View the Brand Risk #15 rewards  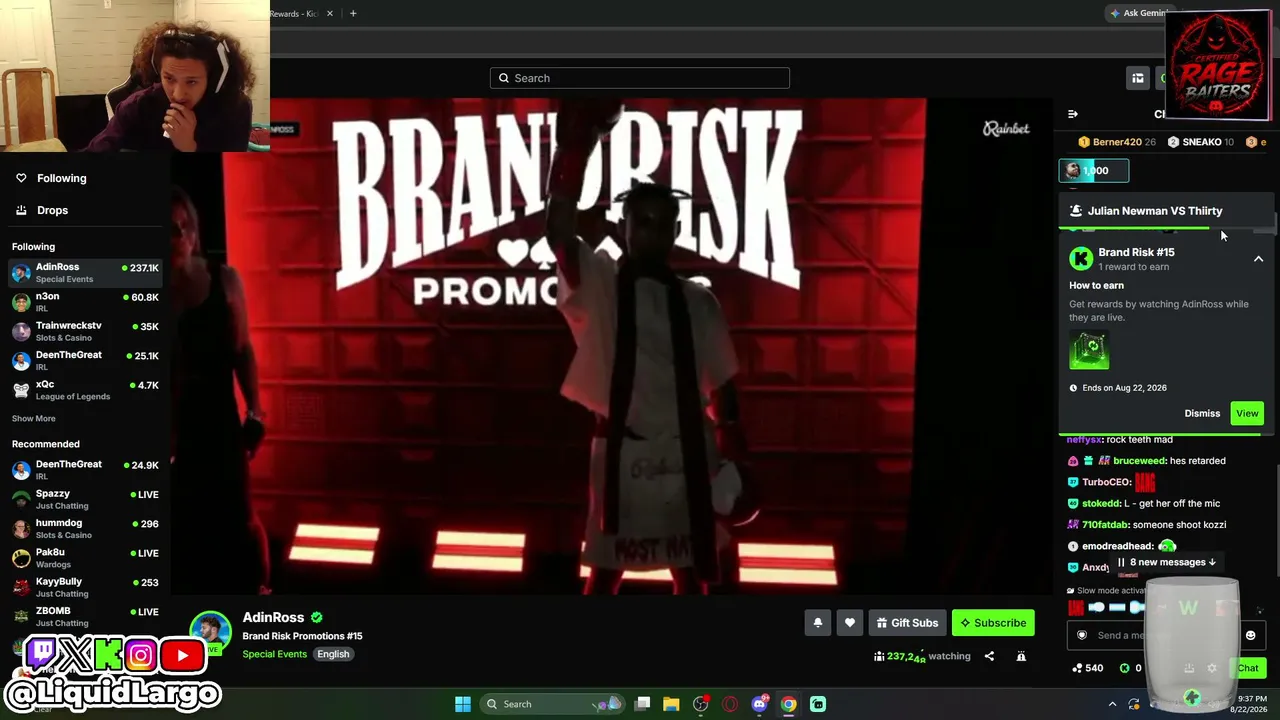(x=1247, y=413)
